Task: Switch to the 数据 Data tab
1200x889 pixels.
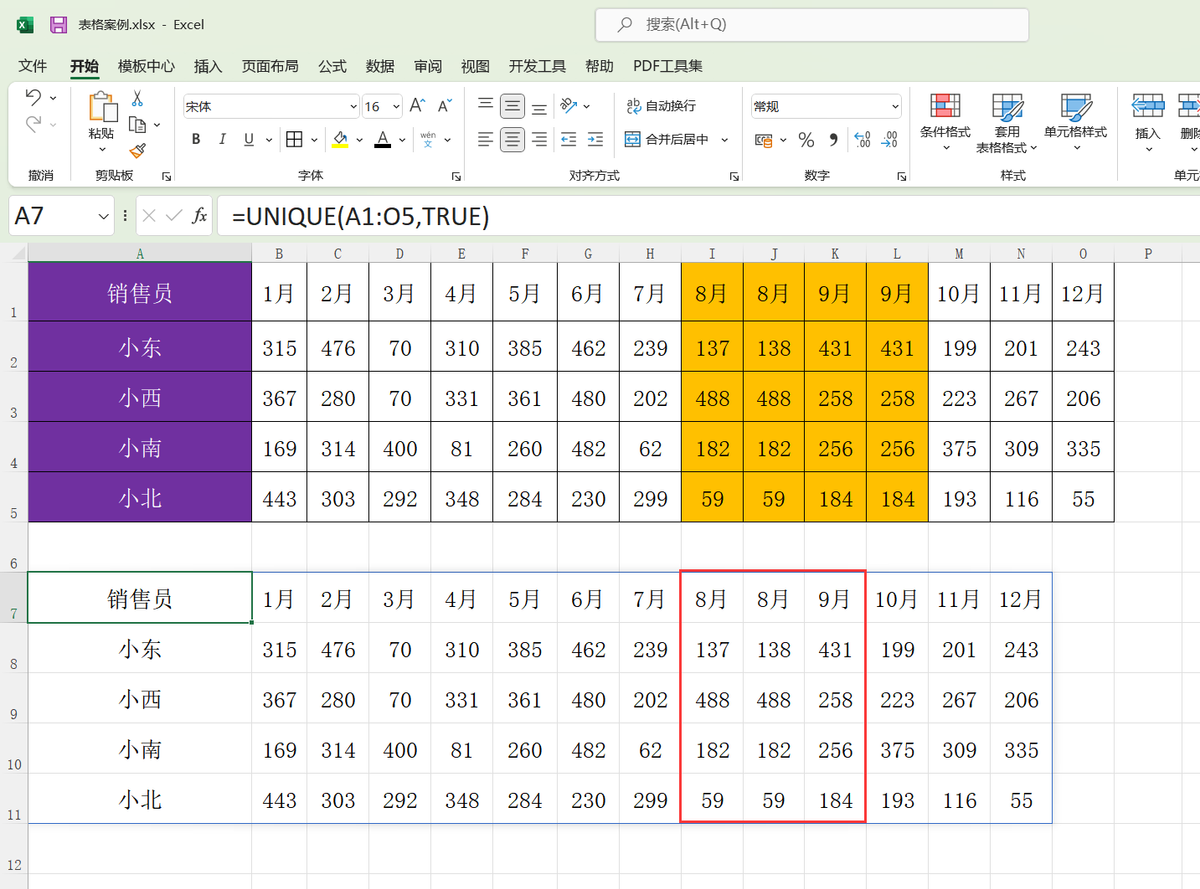Action: 380,66
